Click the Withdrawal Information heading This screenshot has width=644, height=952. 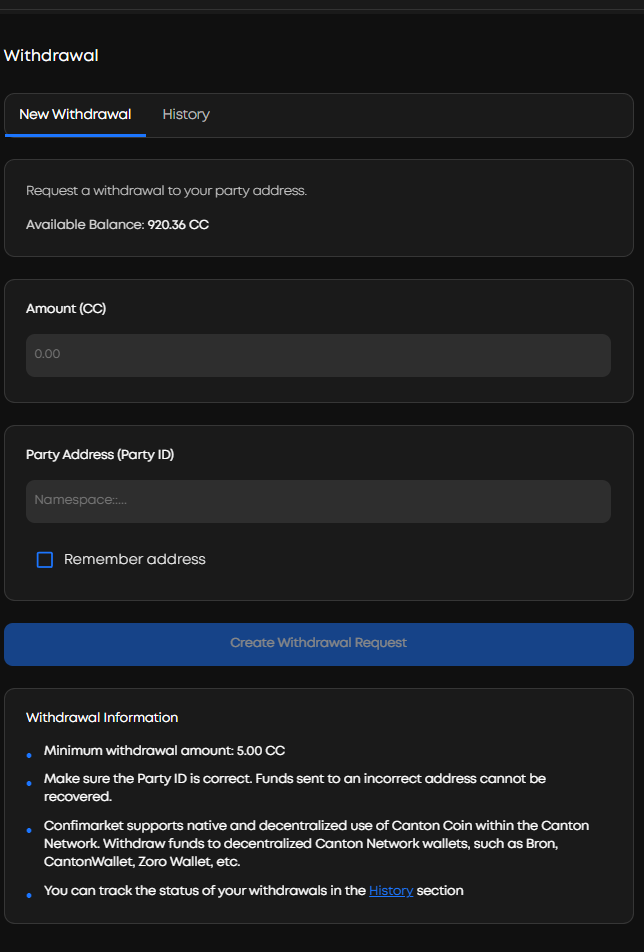pos(102,718)
